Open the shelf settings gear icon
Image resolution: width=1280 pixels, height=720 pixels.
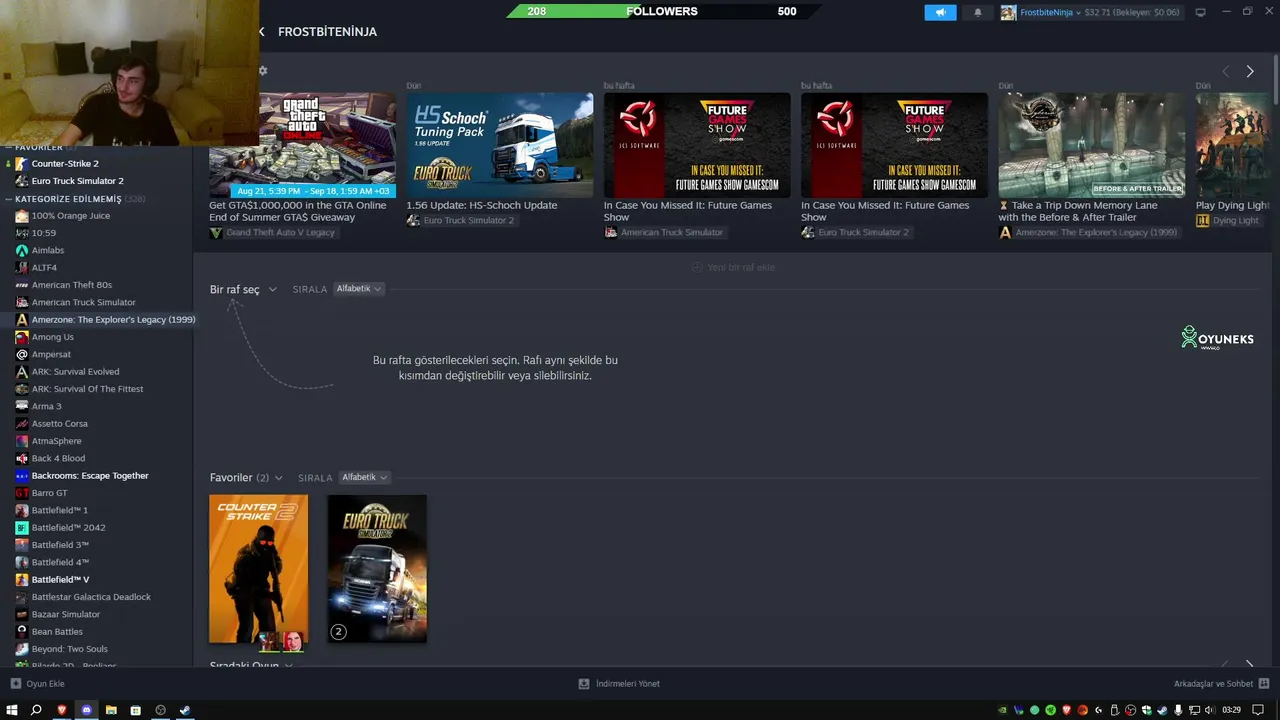[263, 71]
